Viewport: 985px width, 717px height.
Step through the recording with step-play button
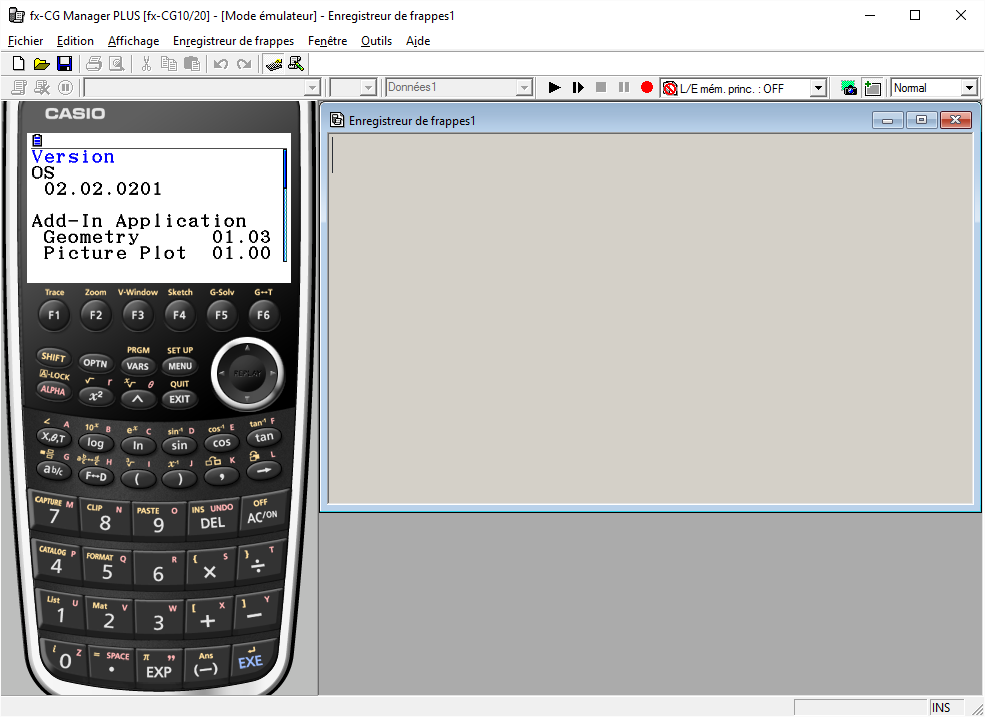[x=578, y=87]
